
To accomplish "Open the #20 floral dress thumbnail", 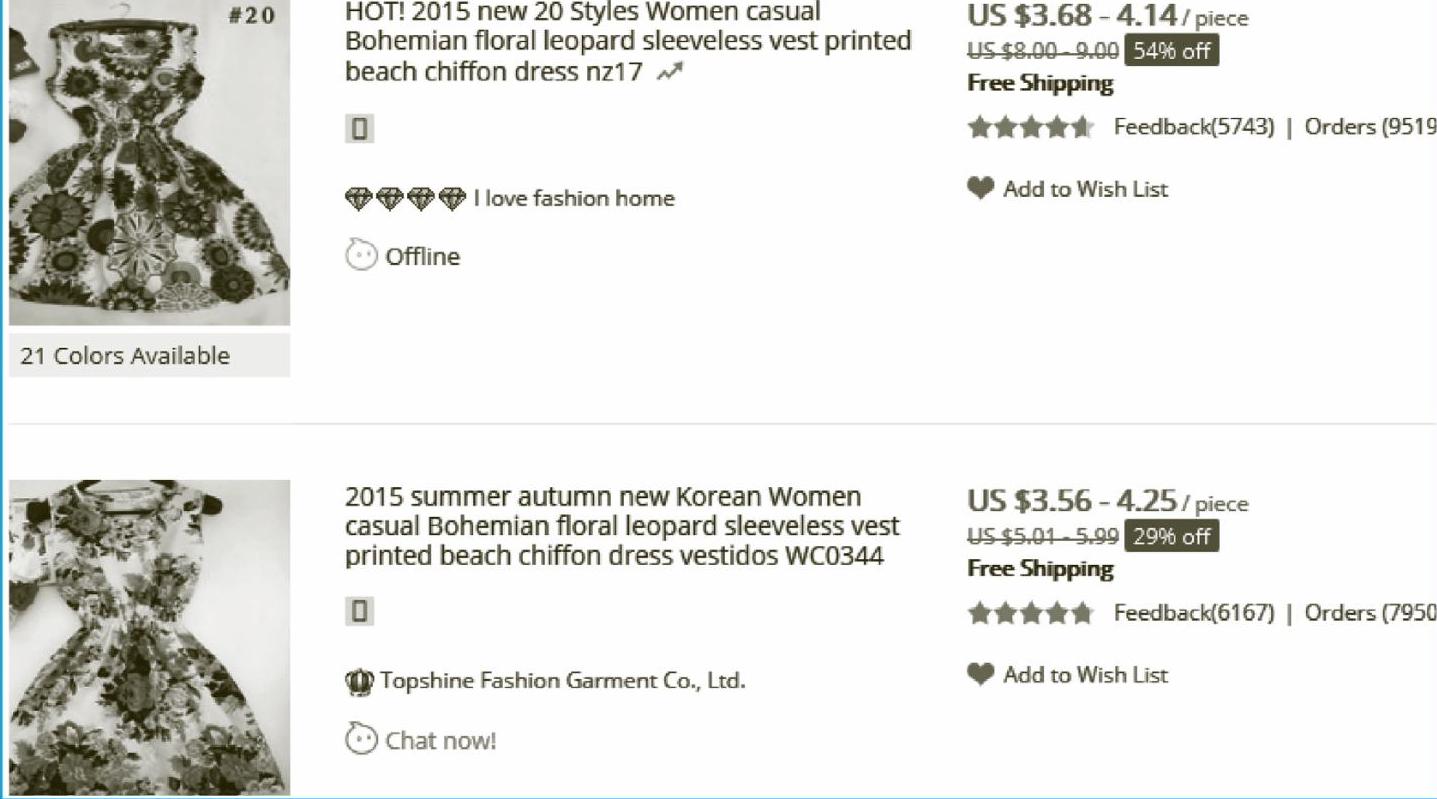I will coord(149,163).
